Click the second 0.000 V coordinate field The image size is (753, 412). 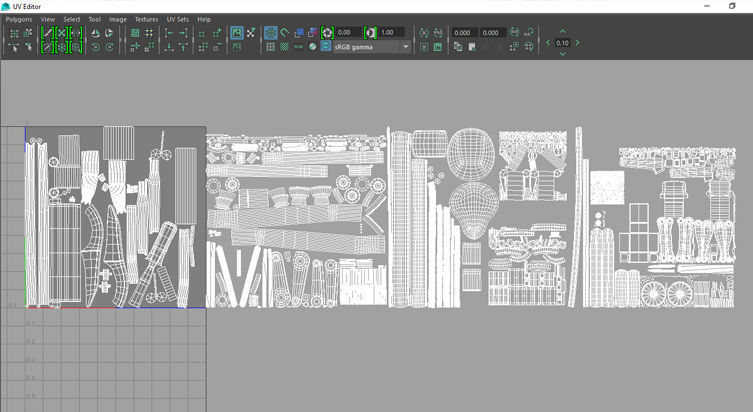click(492, 33)
